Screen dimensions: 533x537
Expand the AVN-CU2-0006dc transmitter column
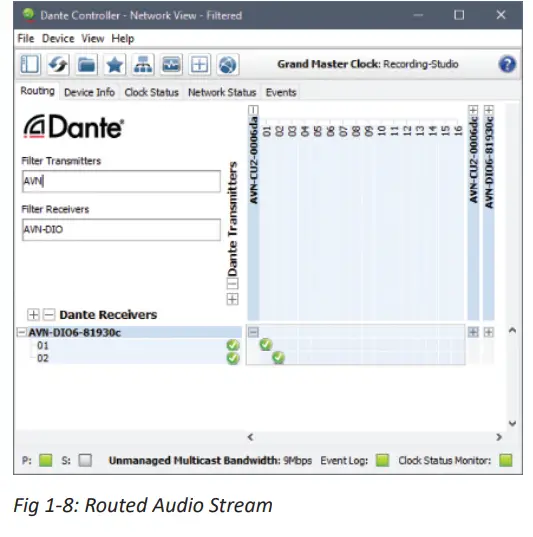click(x=473, y=110)
